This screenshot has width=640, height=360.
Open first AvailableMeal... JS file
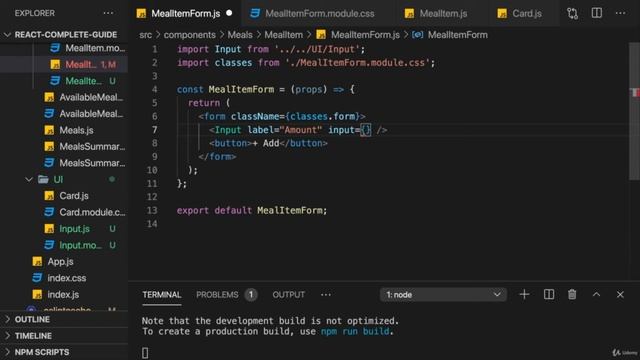click(64, 97)
